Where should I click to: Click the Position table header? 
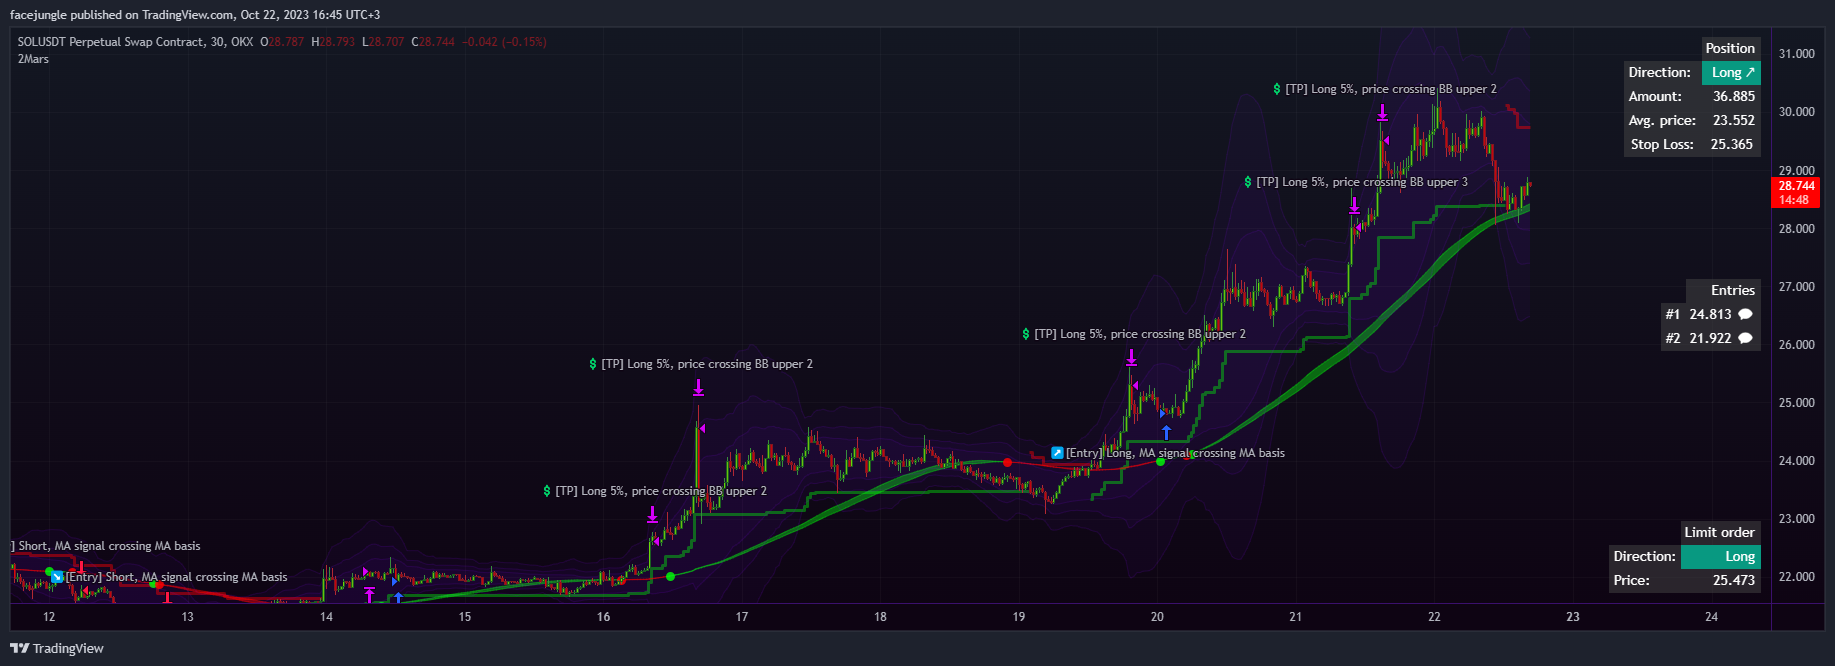(x=1730, y=48)
